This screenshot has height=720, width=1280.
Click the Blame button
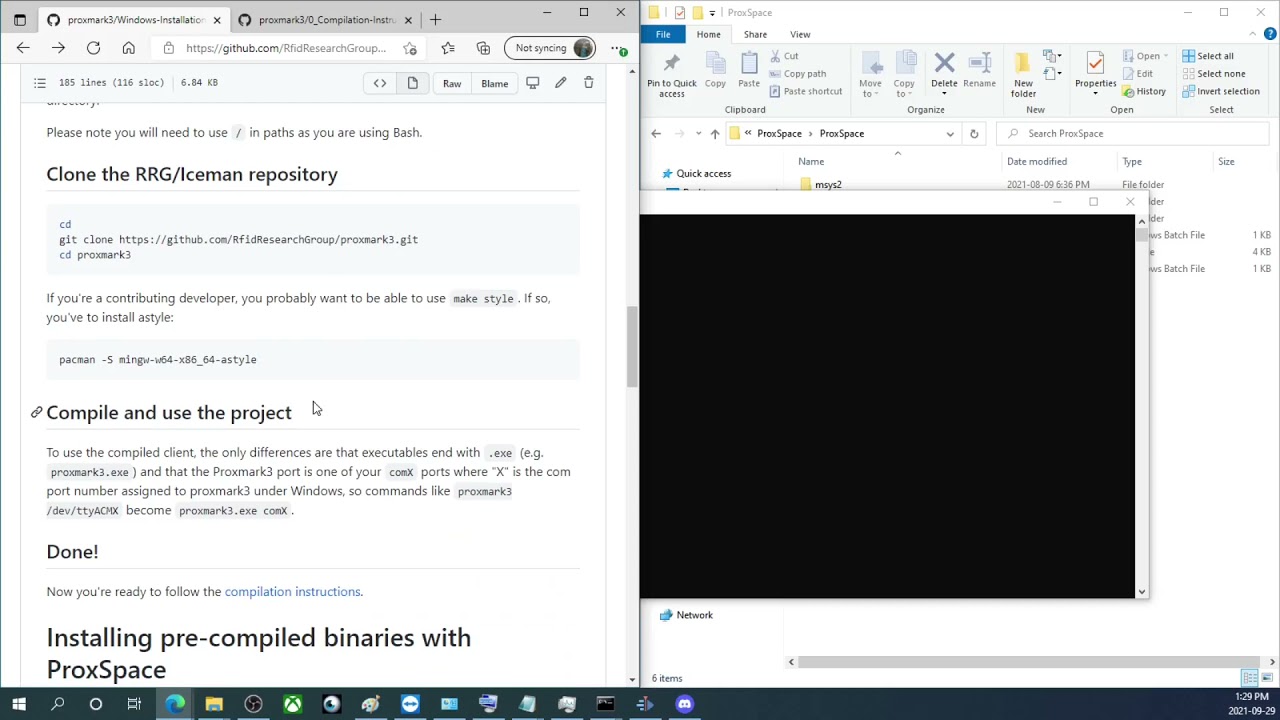coord(494,83)
